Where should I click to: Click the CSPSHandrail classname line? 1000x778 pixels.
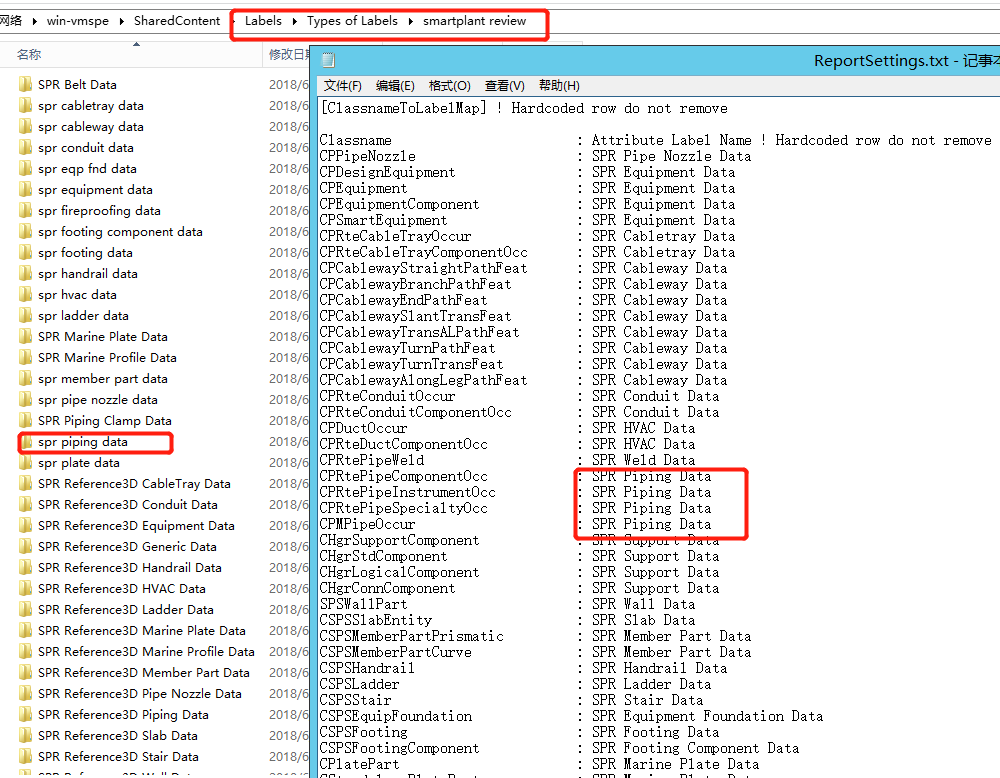368,668
